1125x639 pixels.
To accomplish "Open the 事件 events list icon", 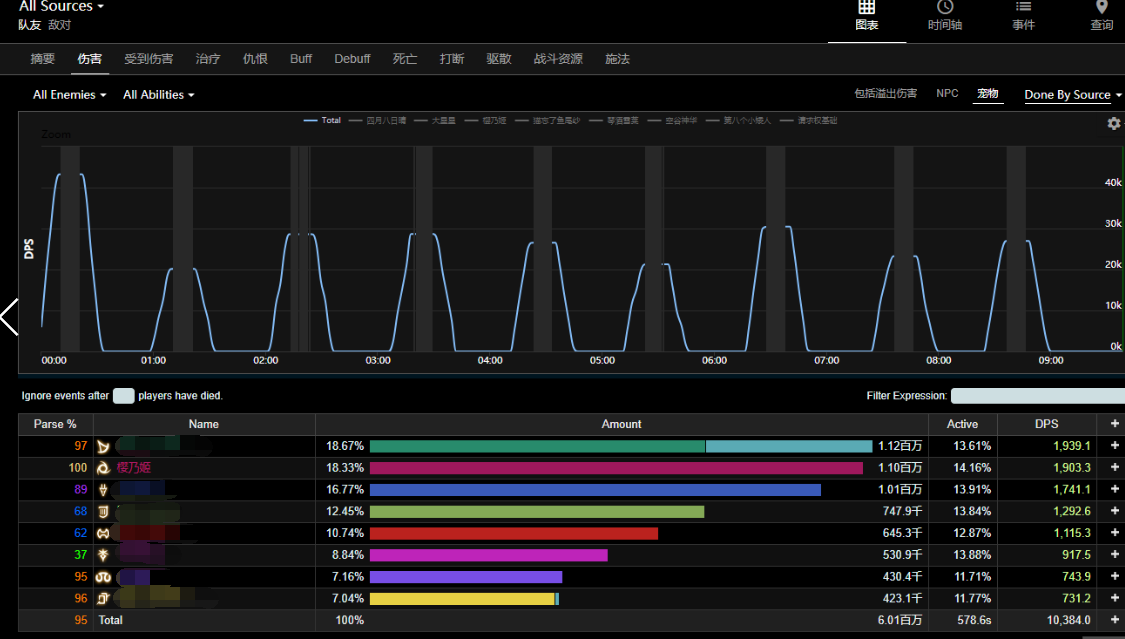I will pos(1023,8).
